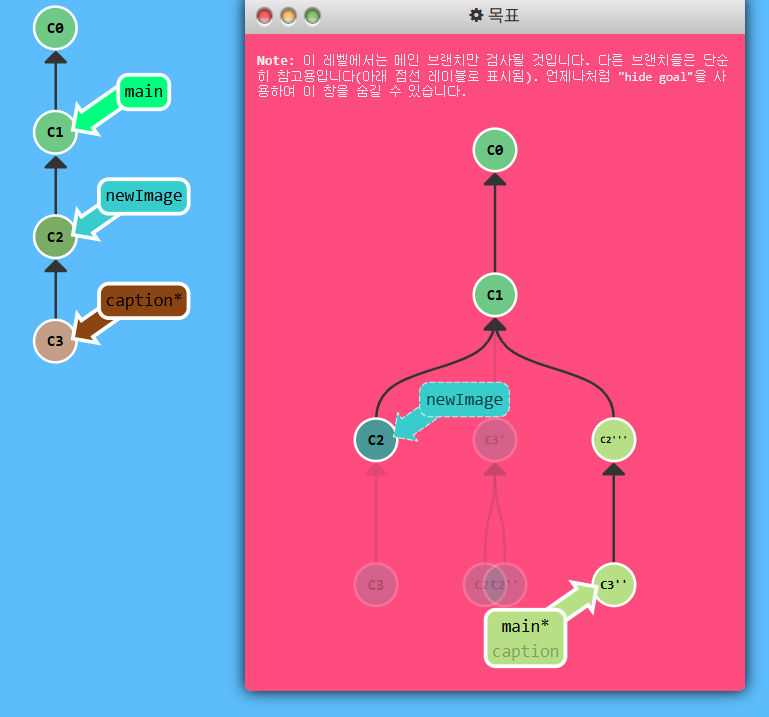Click the green button on the goal window
The width and height of the screenshot is (769, 717).
tap(312, 16)
